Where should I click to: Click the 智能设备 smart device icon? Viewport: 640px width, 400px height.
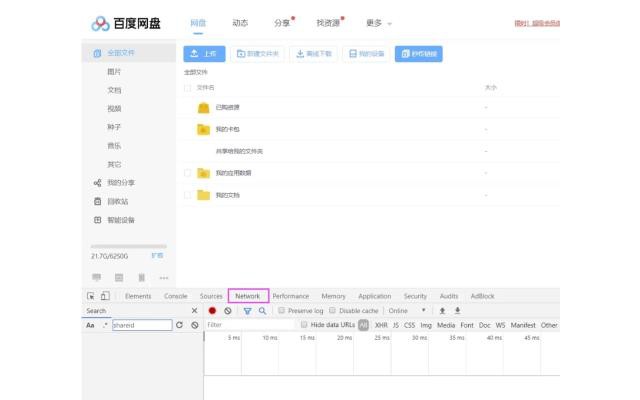(97, 220)
